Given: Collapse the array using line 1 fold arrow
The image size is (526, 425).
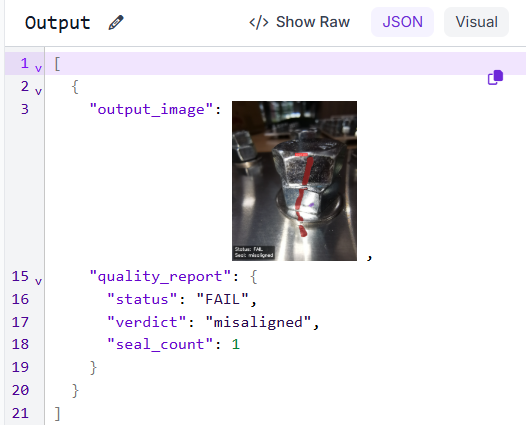Looking at the screenshot, I should coord(39,68).
